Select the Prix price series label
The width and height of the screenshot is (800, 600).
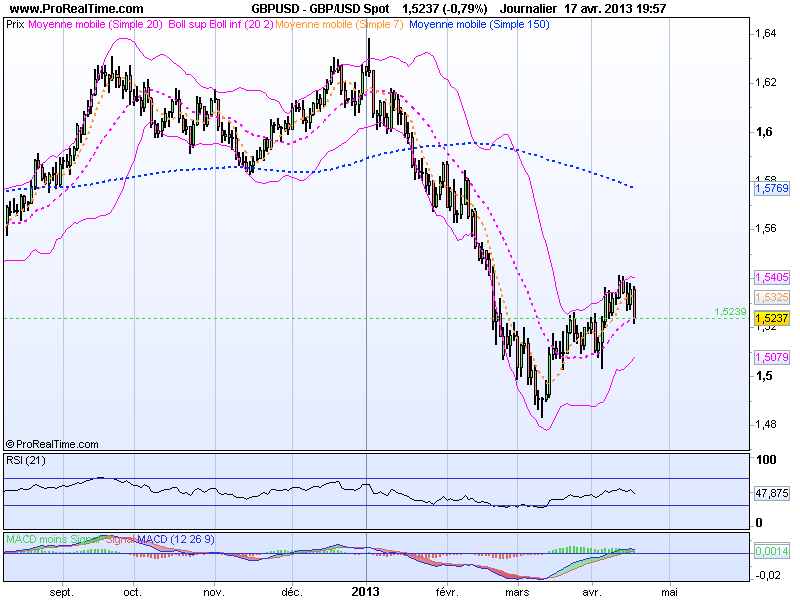(17, 26)
